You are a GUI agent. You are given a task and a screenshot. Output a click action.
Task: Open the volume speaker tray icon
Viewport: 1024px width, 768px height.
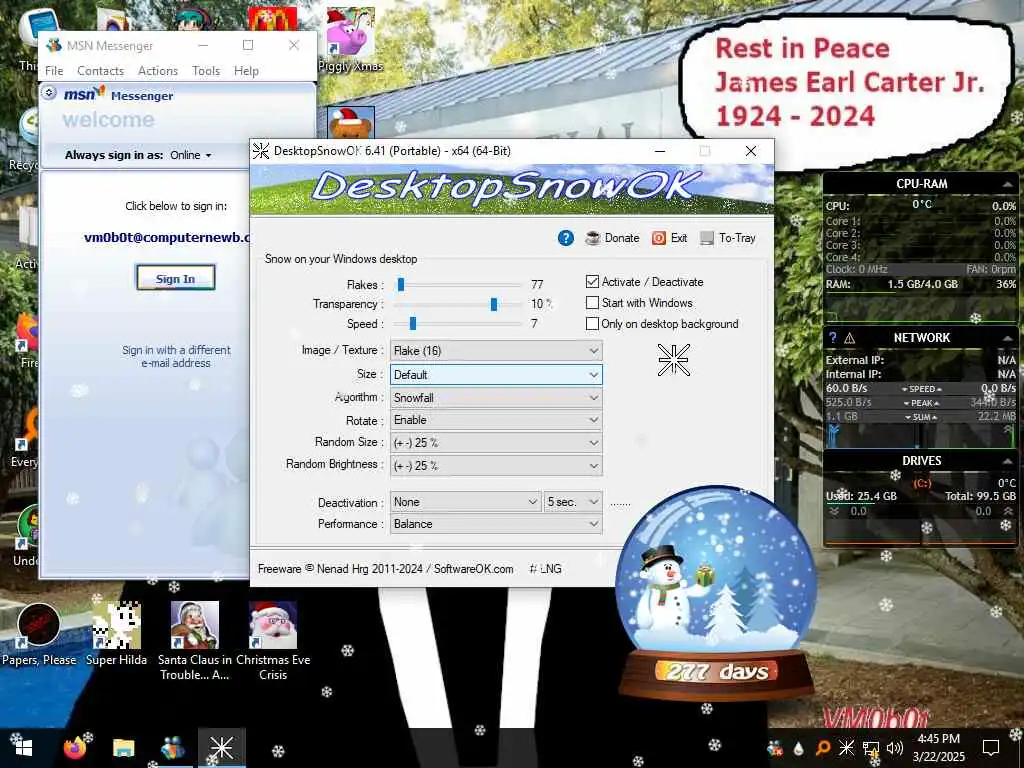[895, 748]
